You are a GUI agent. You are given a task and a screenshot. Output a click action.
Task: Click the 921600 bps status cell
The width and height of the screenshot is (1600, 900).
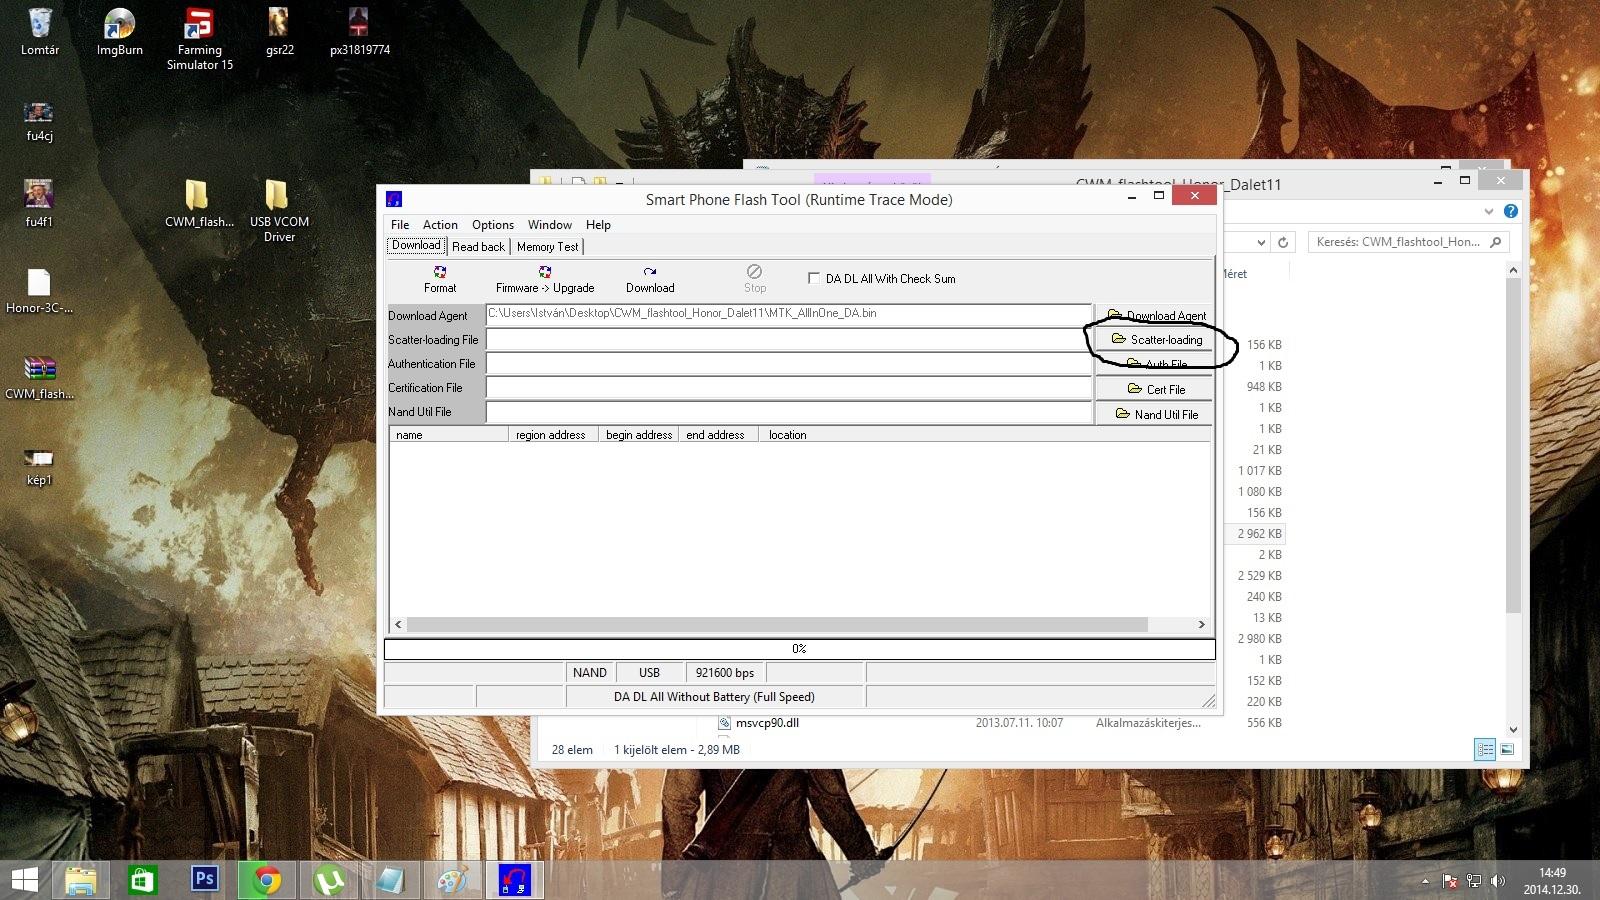[725, 673]
